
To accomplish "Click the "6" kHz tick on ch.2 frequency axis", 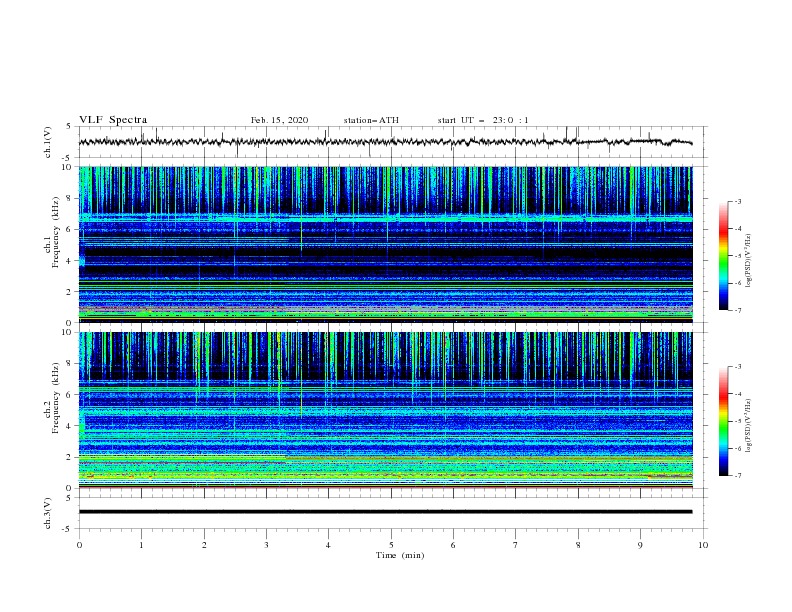I will click(70, 394).
